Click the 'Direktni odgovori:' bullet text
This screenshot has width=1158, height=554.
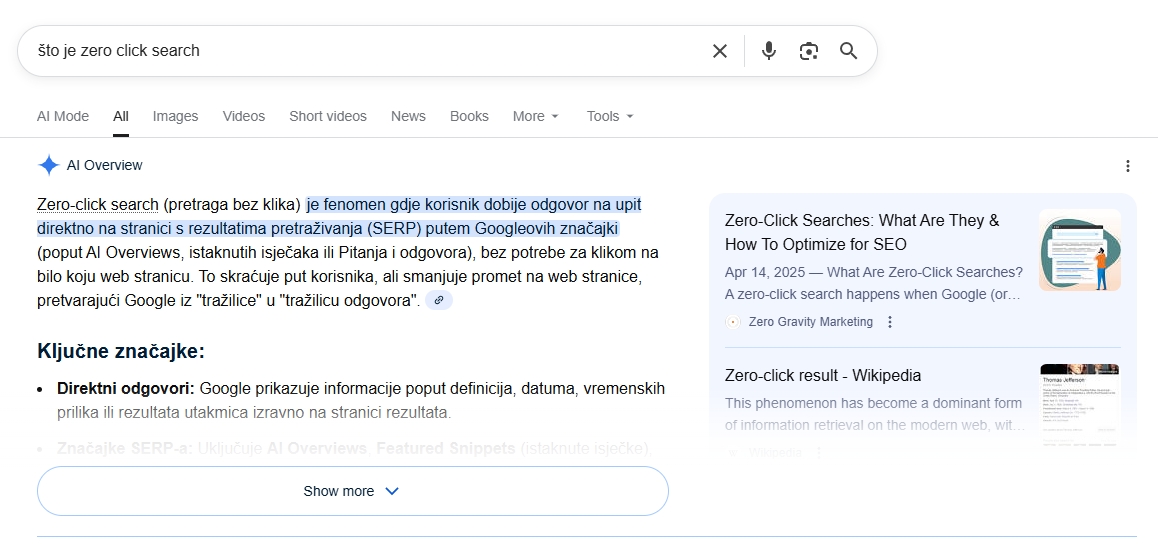click(126, 389)
